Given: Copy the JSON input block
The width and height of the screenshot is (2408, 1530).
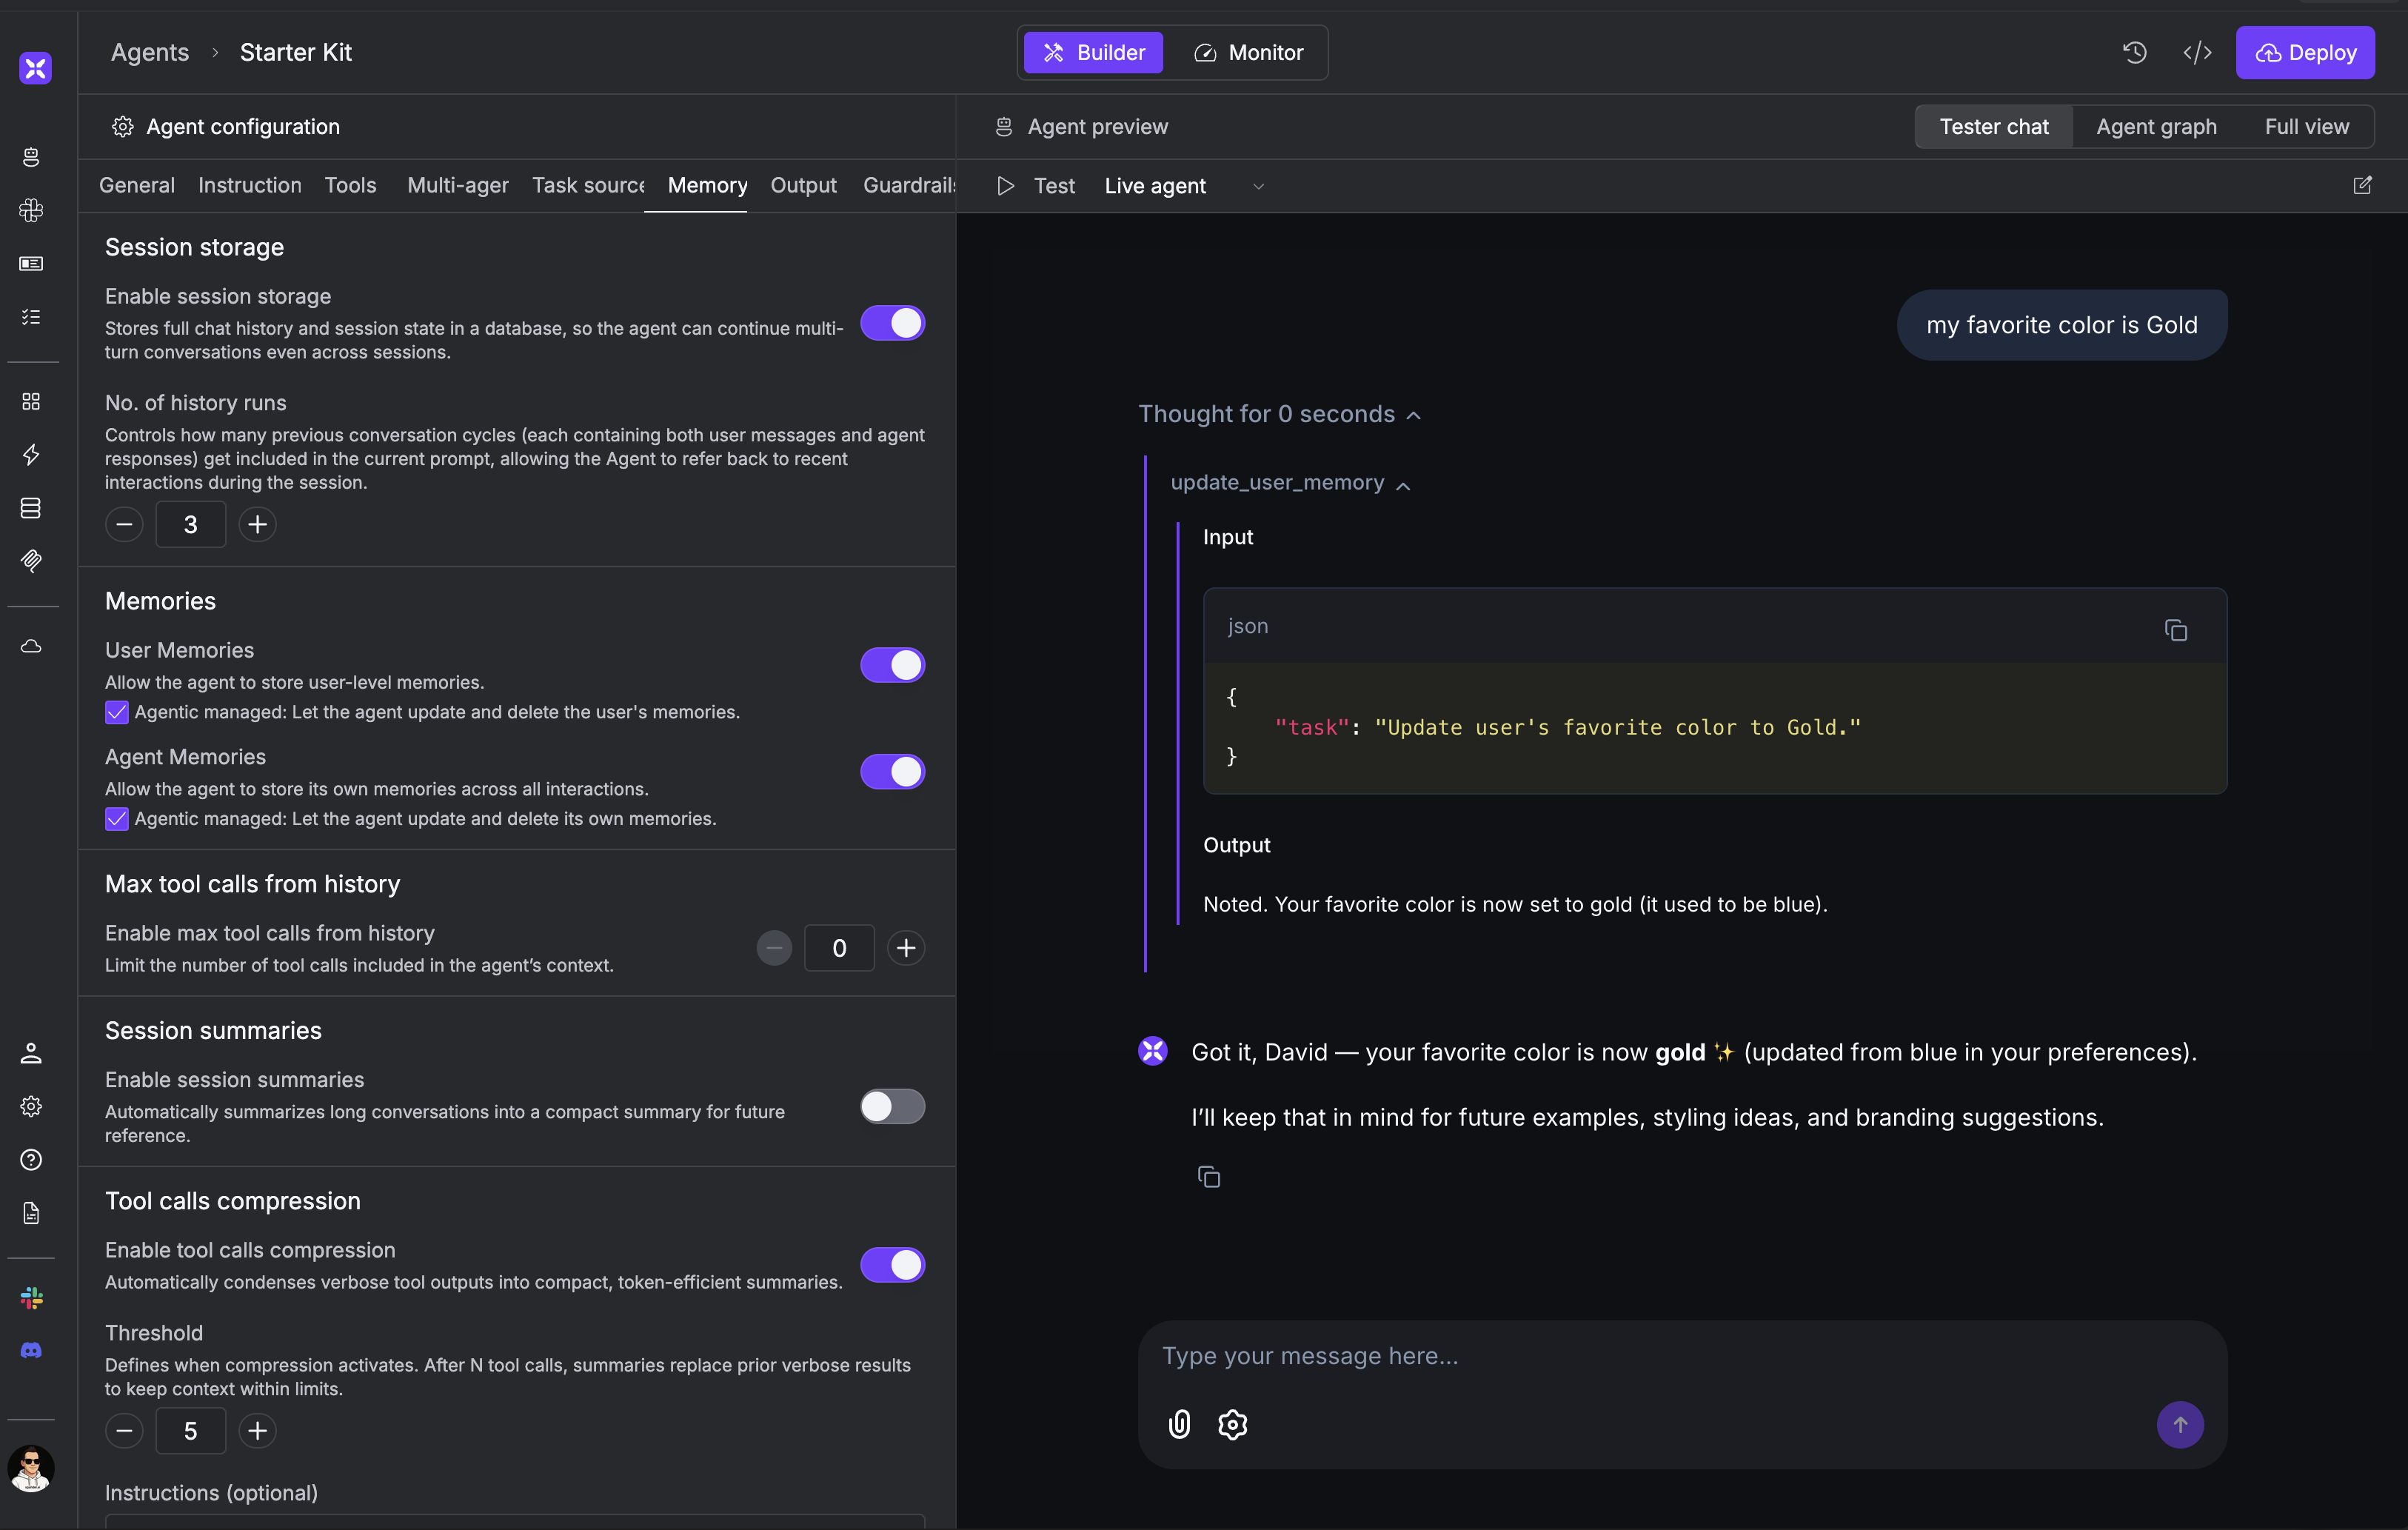Looking at the screenshot, I should (2176, 630).
